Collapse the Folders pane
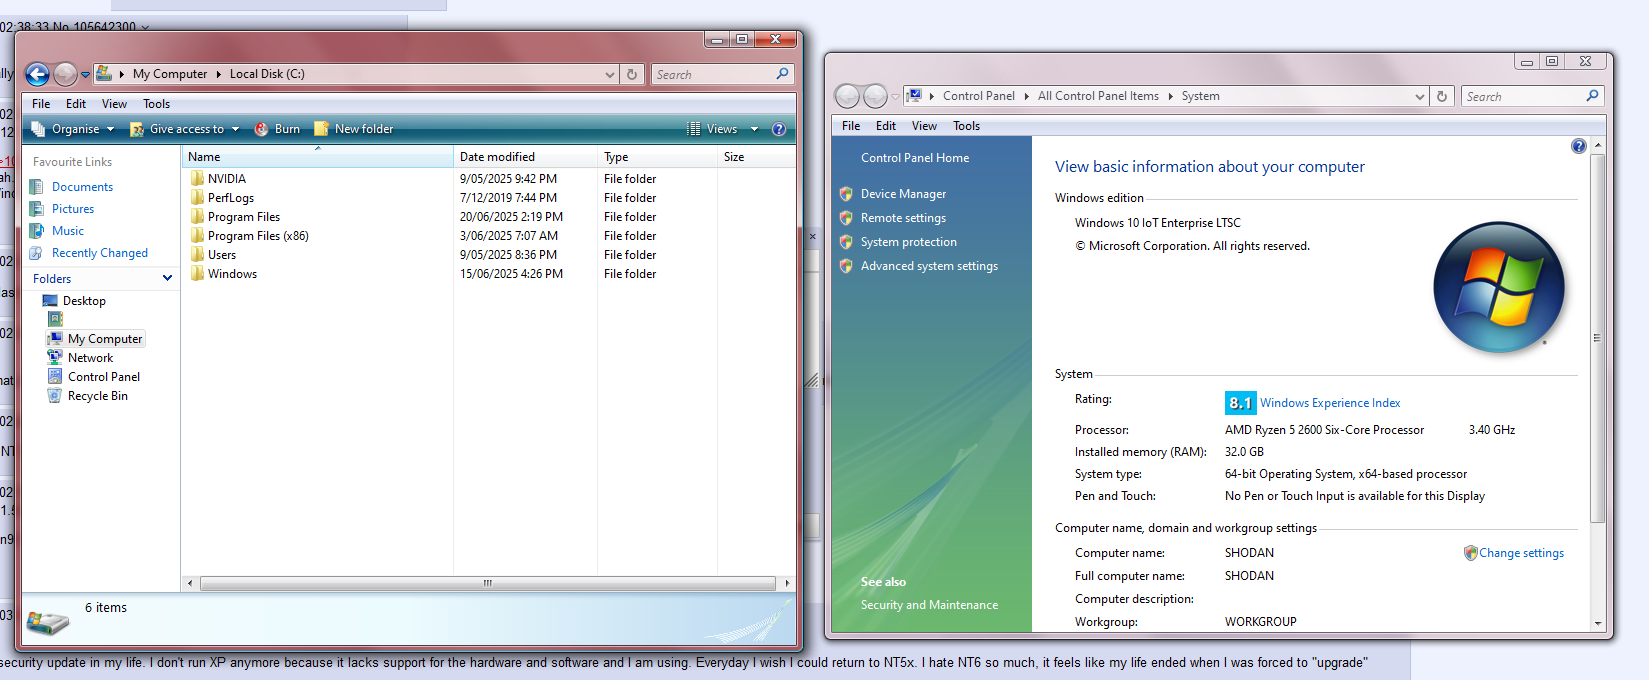The width and height of the screenshot is (1649, 680). pos(167,278)
